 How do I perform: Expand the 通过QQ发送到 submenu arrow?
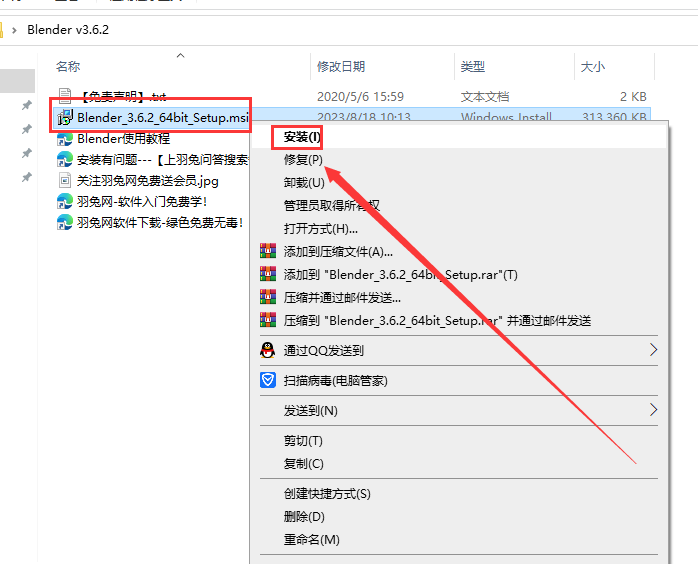coord(654,350)
